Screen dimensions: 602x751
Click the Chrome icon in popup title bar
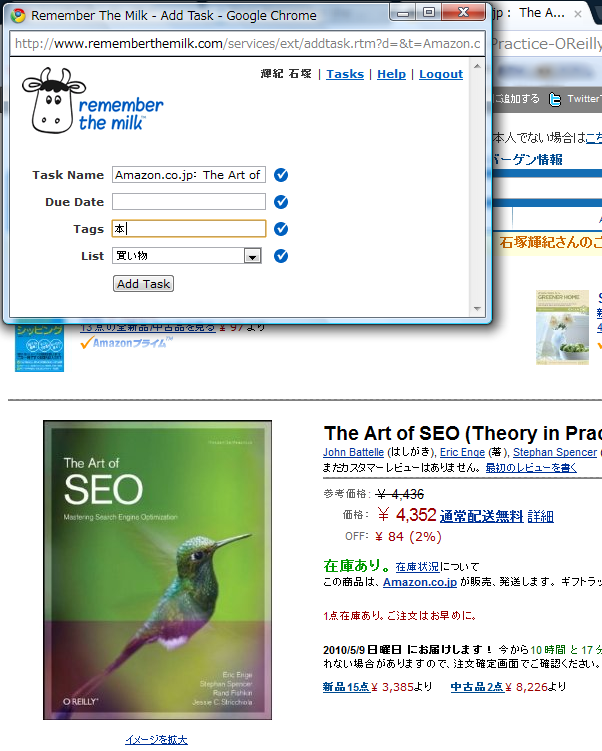[x=18, y=16]
